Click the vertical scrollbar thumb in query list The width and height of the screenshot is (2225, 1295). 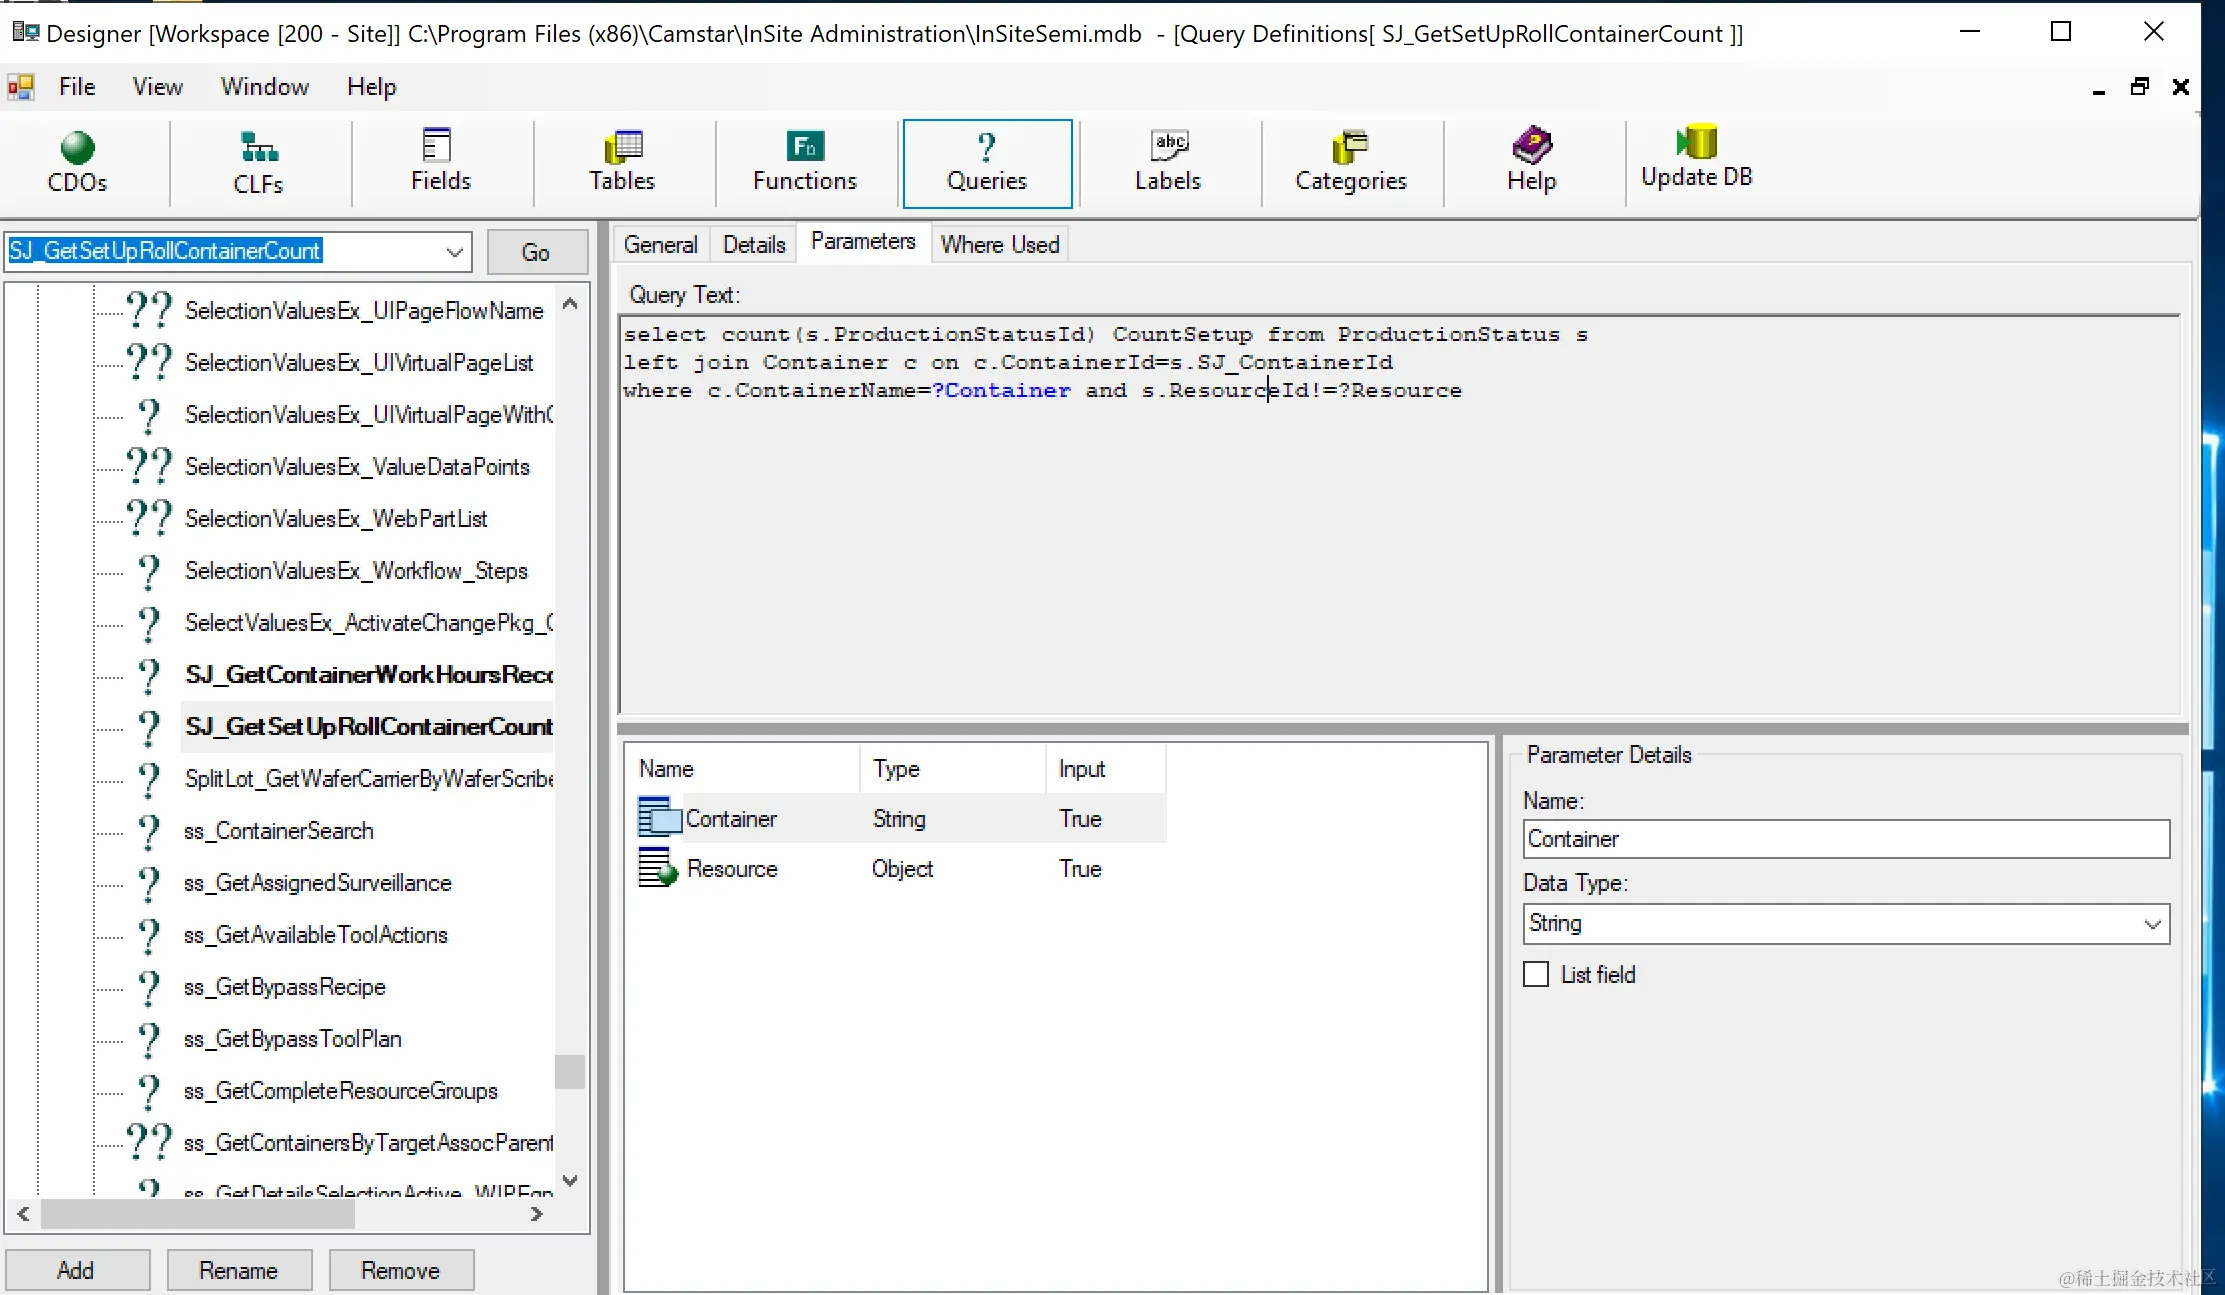click(570, 1071)
